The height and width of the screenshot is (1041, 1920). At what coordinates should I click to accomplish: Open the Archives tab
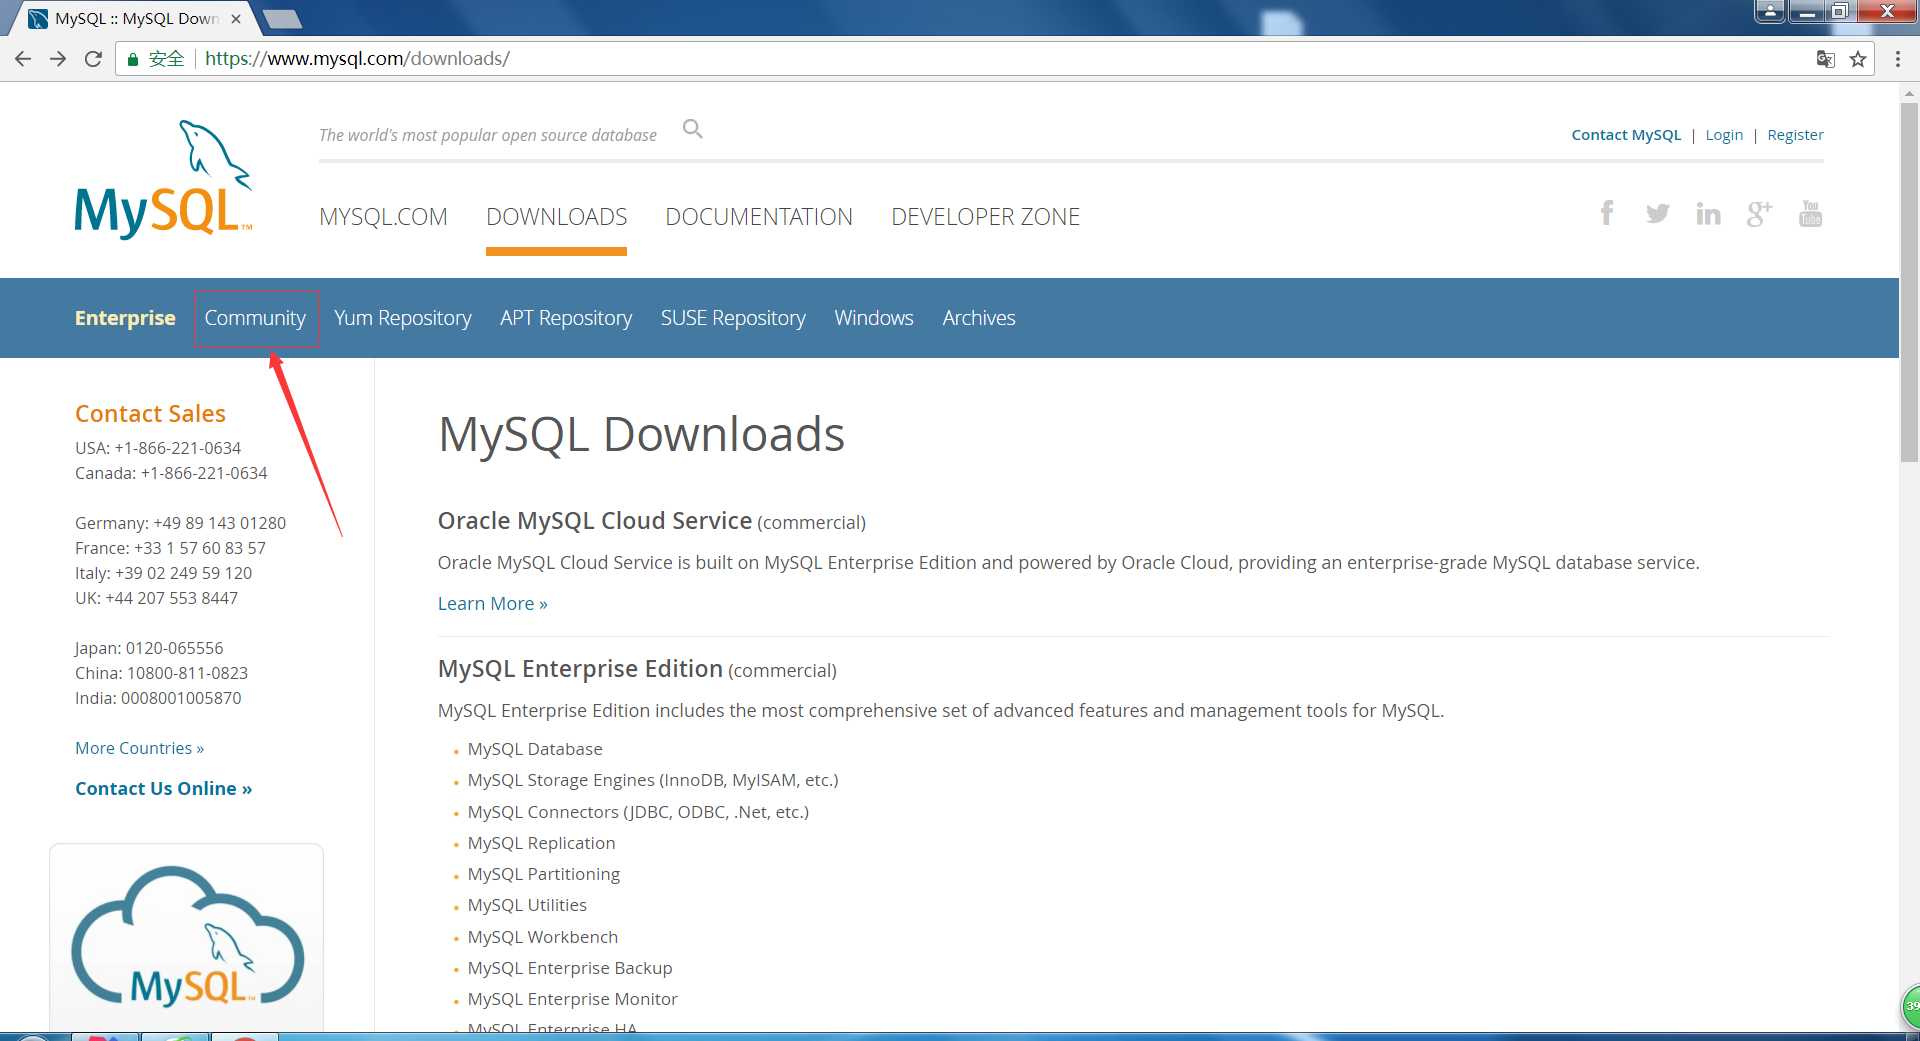[x=979, y=318]
